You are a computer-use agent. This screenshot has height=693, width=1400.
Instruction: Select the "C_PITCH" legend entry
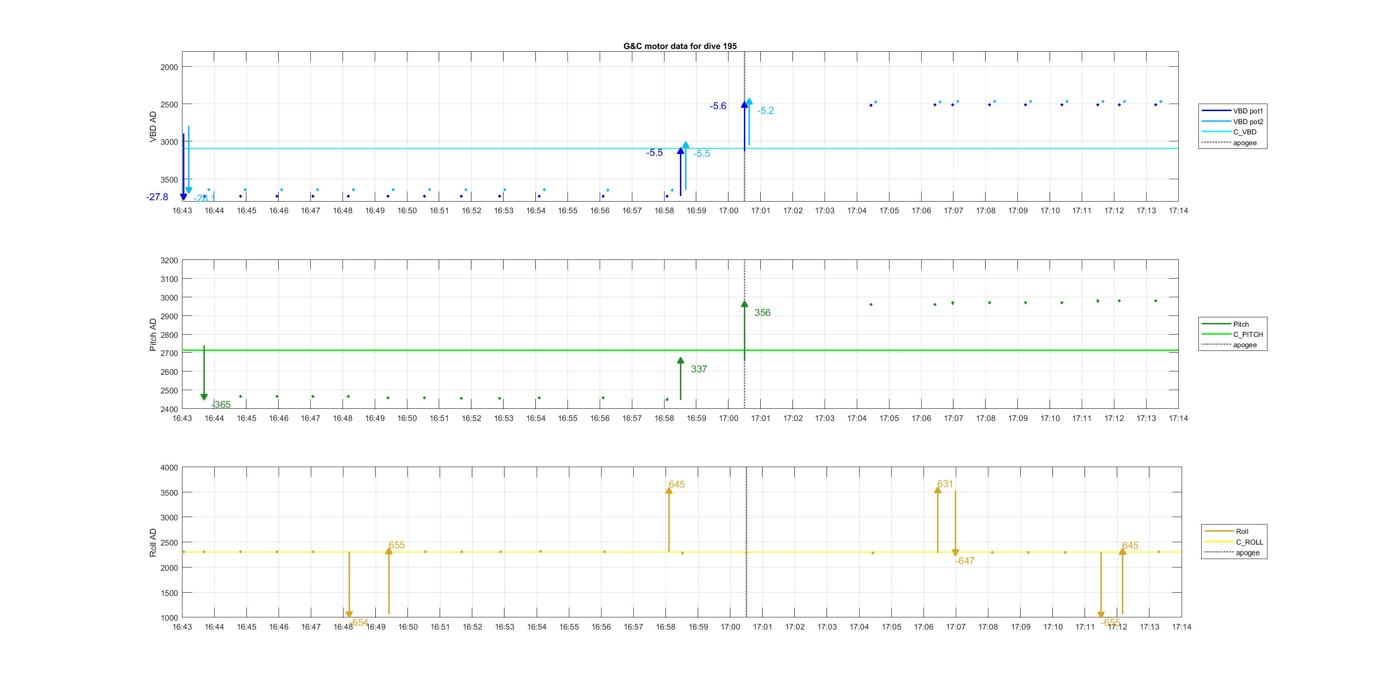click(1232, 334)
